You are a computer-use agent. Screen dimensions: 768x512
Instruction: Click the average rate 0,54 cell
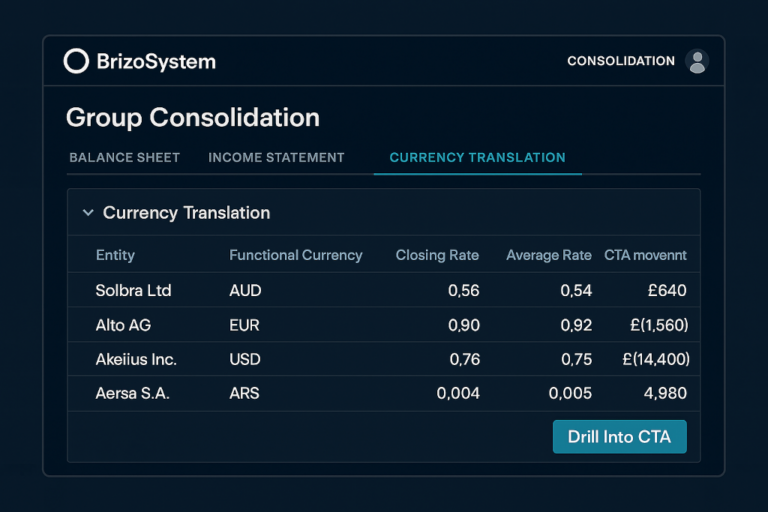tap(576, 291)
